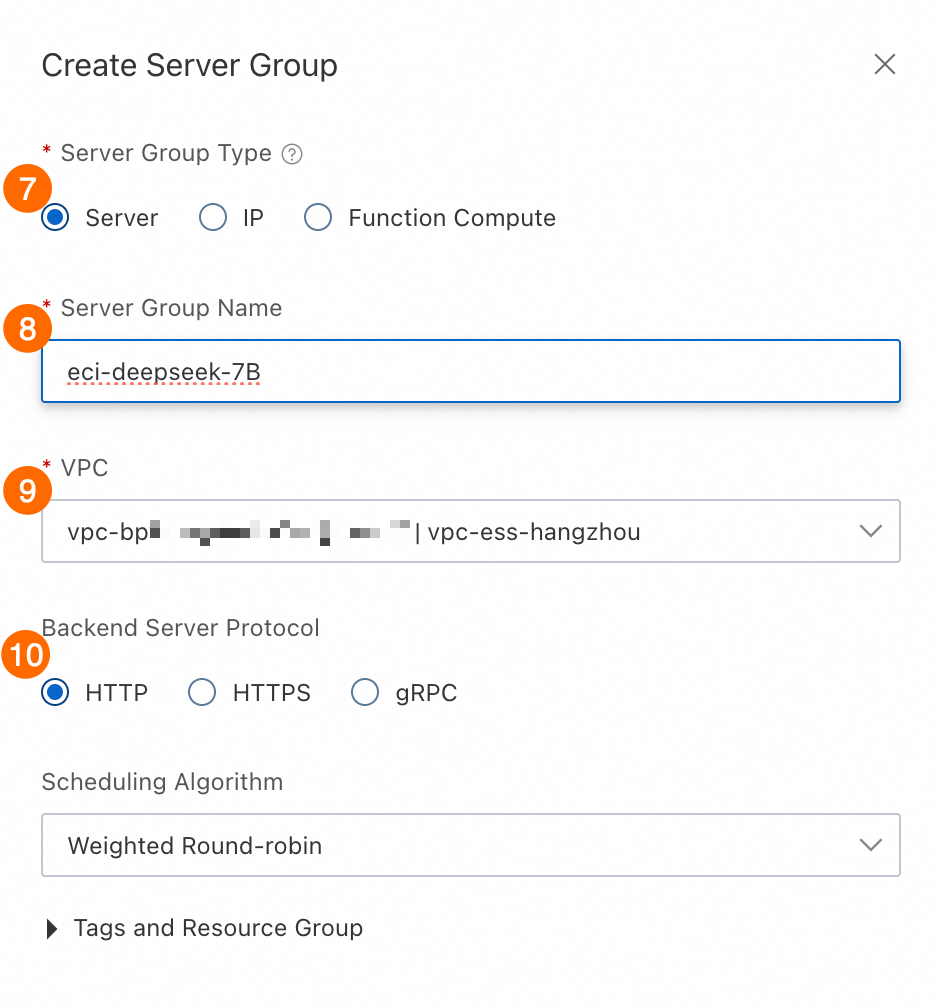Open the VPC selection dropdown
Screen dimensions: 938x1008
470,531
